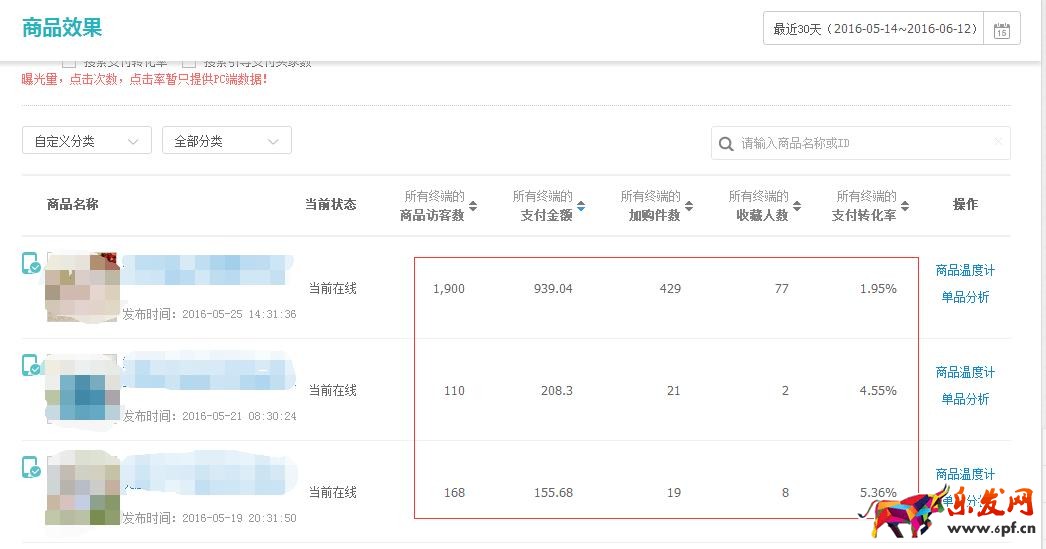The width and height of the screenshot is (1046, 549).
Task: Open 单品分析 for the second product
Action: click(965, 399)
